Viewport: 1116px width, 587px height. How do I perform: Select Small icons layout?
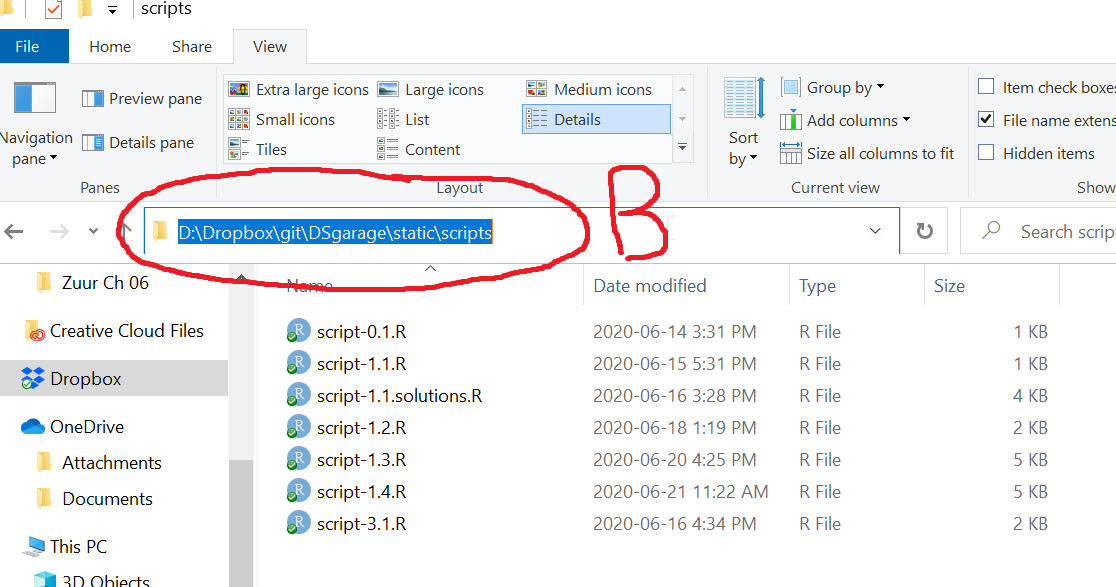(281, 120)
